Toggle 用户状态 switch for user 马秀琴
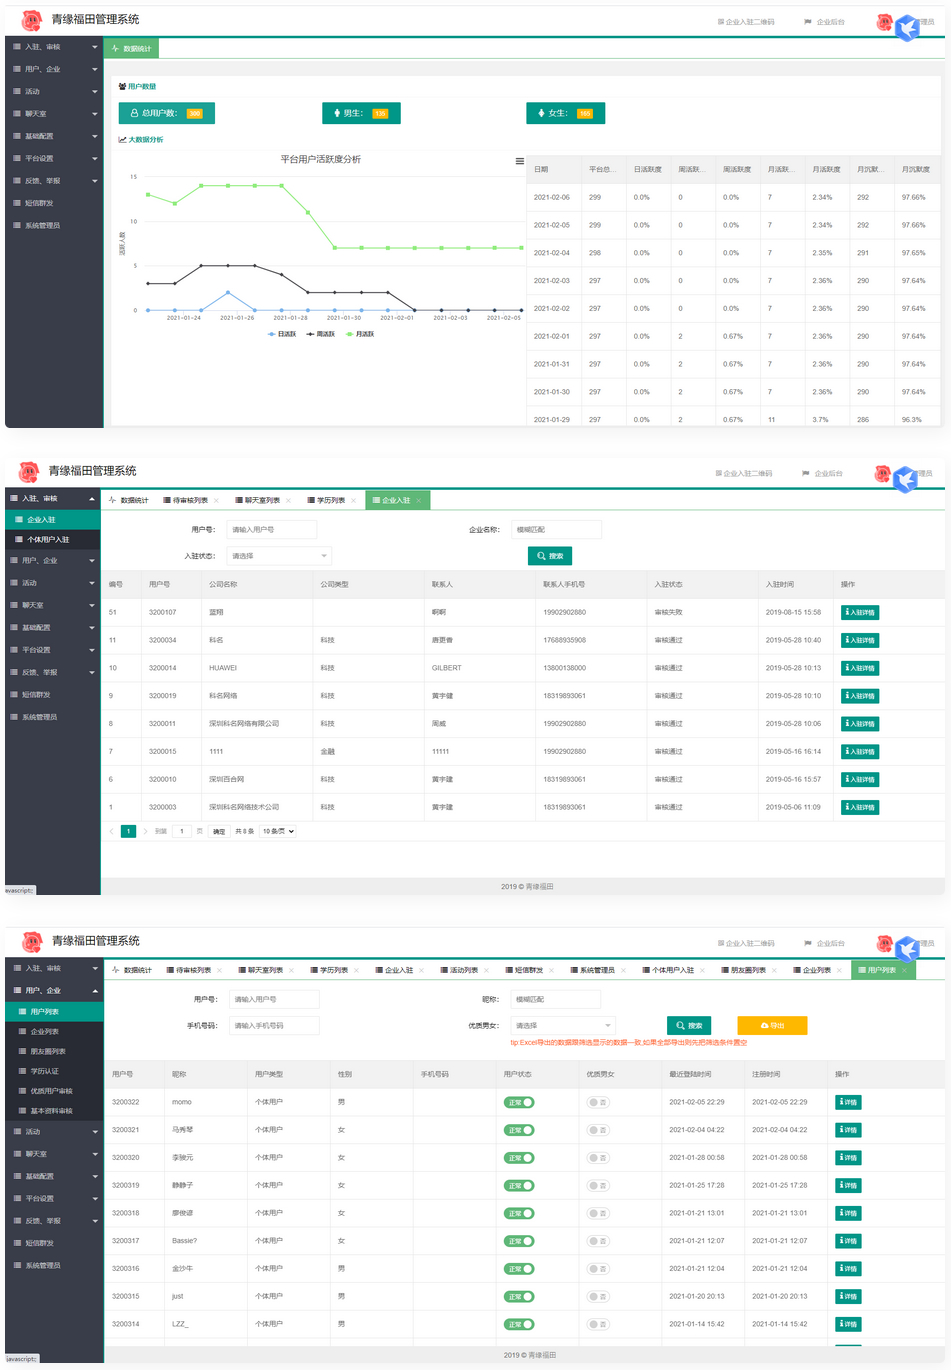Viewport: 951px width, 1370px height. point(519,1130)
